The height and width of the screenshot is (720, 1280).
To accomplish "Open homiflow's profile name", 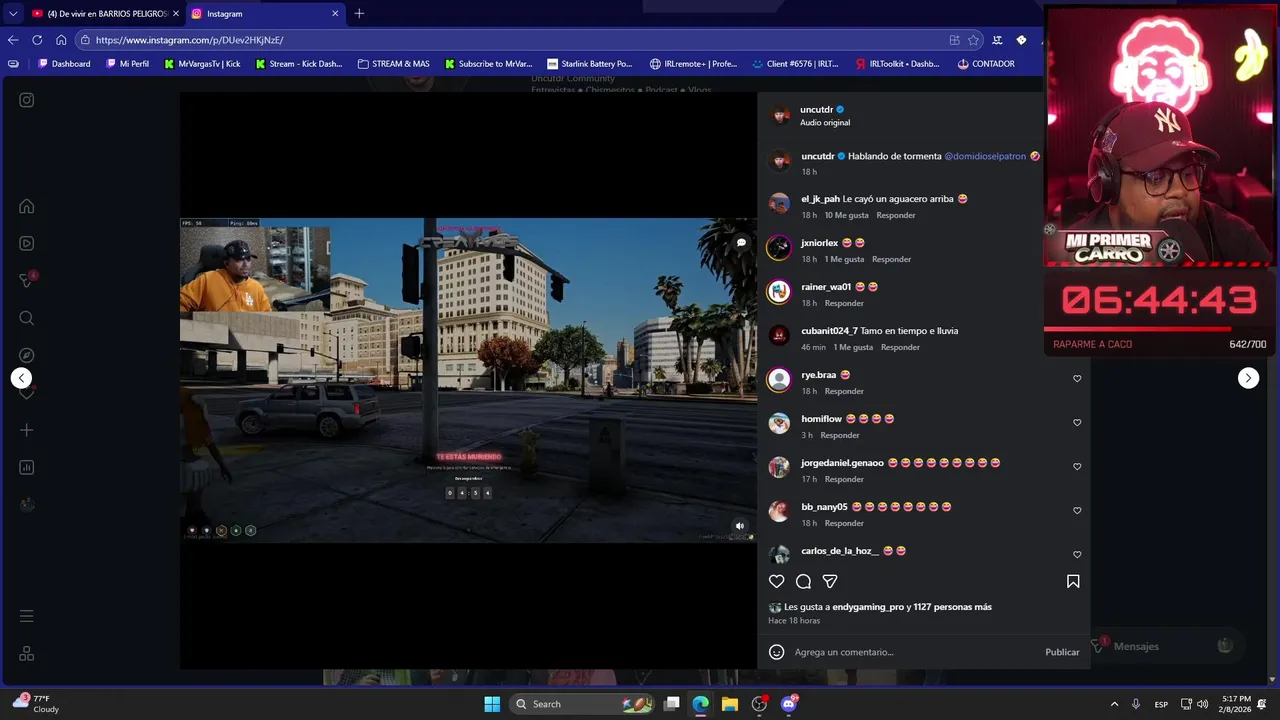I will point(821,419).
